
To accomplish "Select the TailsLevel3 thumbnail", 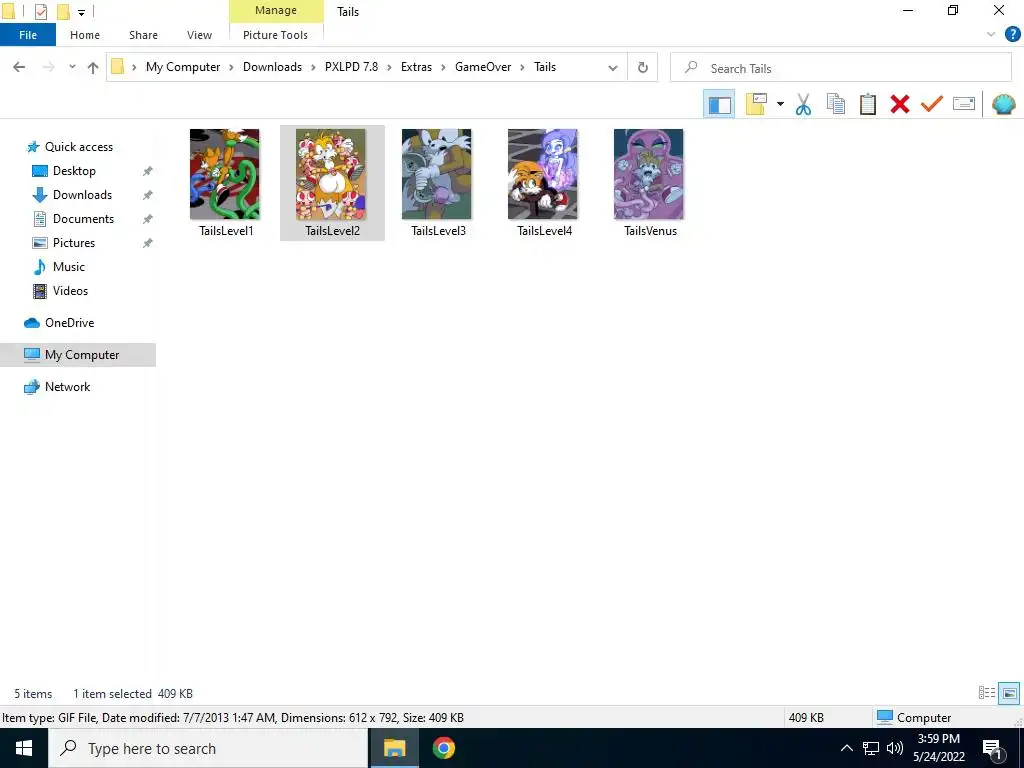I will point(437,174).
